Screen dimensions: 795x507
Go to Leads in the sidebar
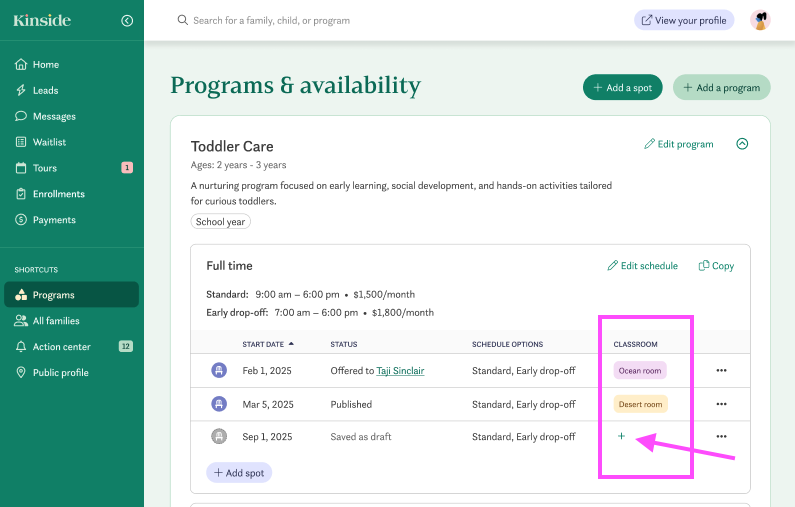(45, 90)
